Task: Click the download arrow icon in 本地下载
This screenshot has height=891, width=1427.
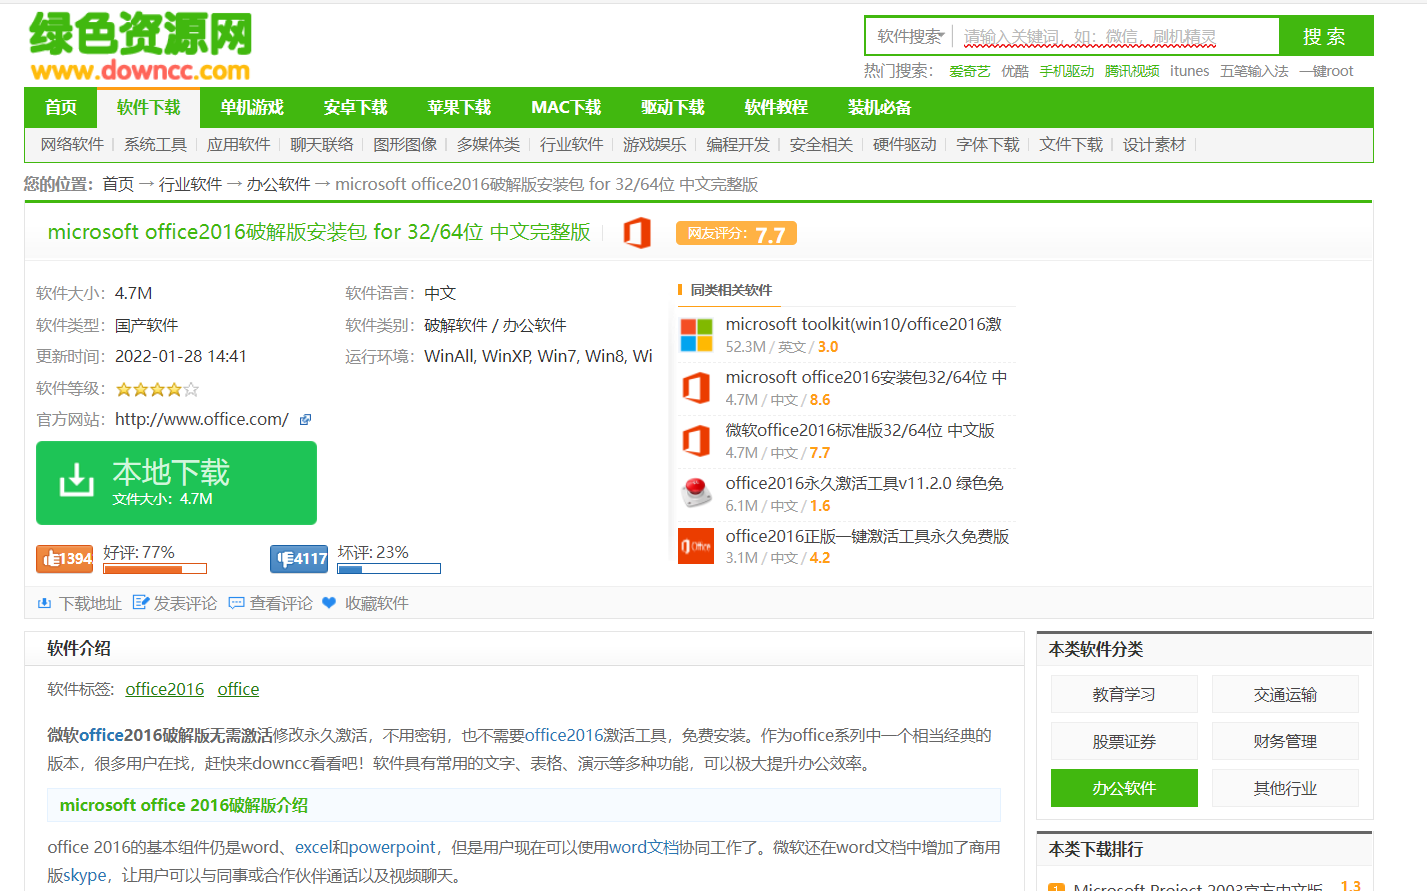Action: tap(77, 480)
